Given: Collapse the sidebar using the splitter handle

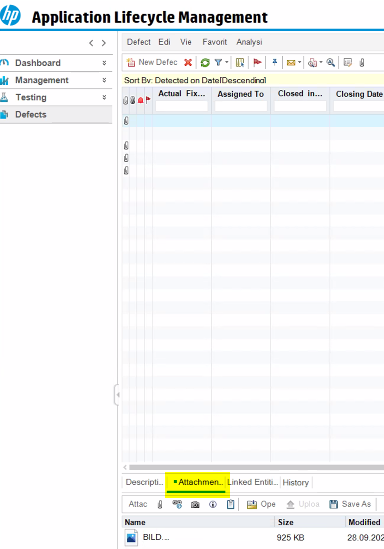Looking at the screenshot, I should click(117, 395).
